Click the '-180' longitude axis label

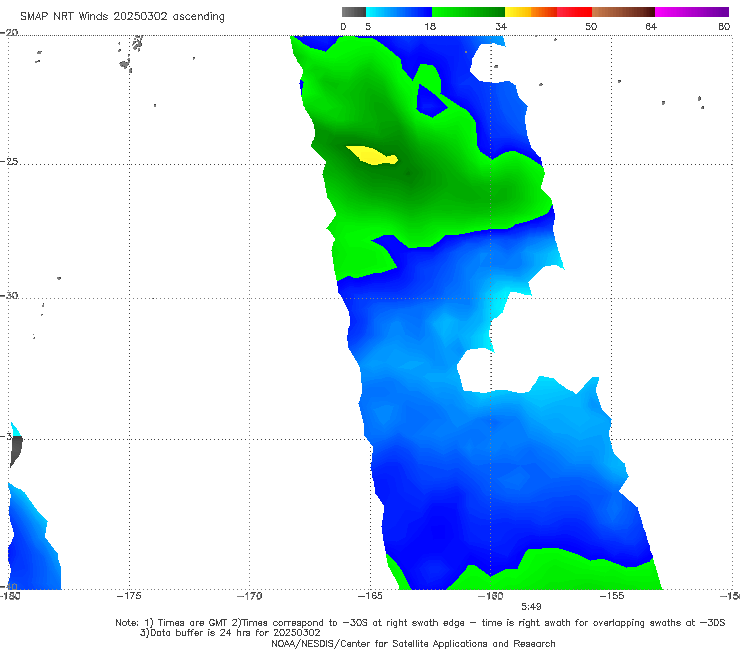coord(10,596)
